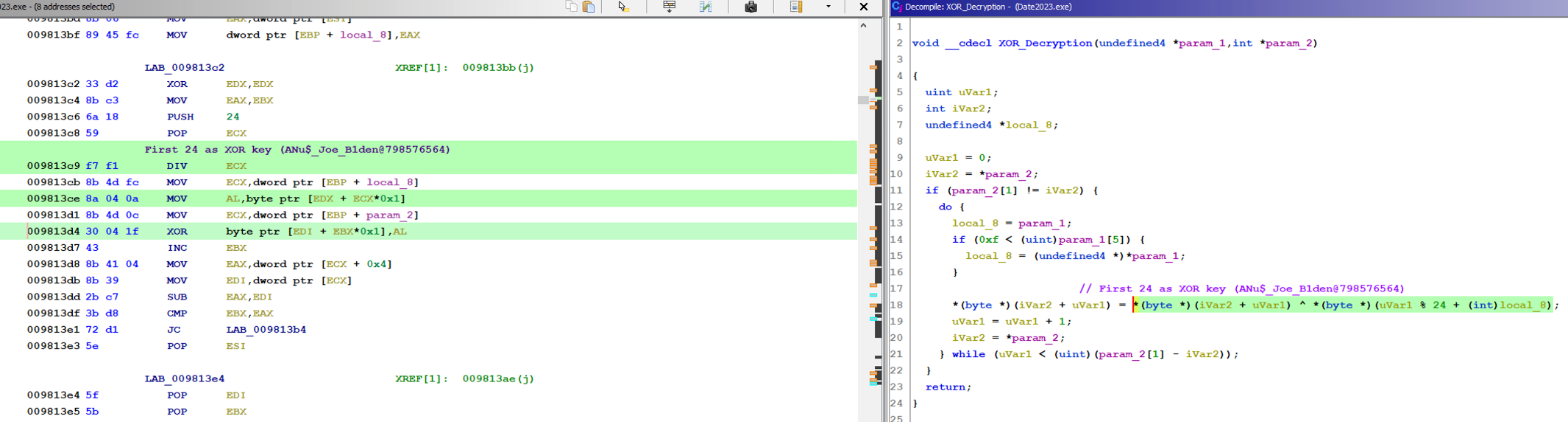
Task: Select the cursor selection tool icon
Action: tap(623, 7)
